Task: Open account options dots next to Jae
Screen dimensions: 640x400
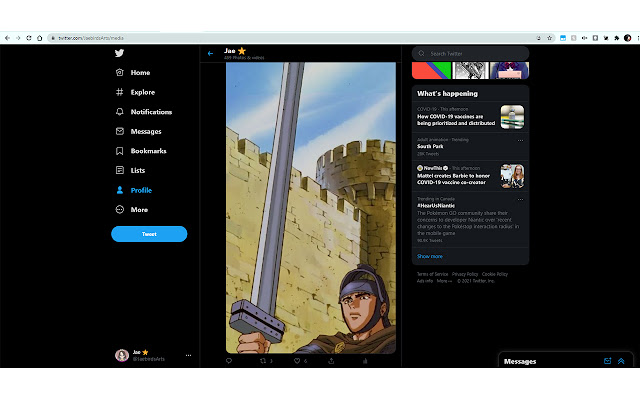Action: click(188, 356)
